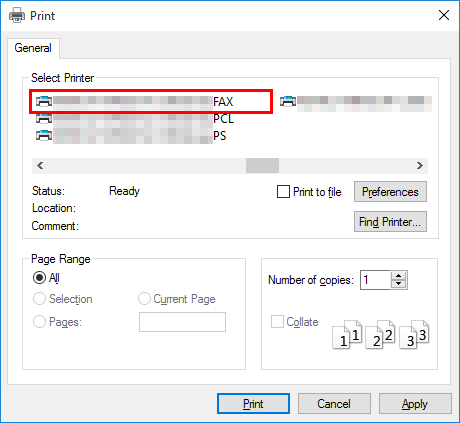This screenshot has width=460, height=423.
Task: Choose the Current Page radio option
Action: [x=144, y=299]
